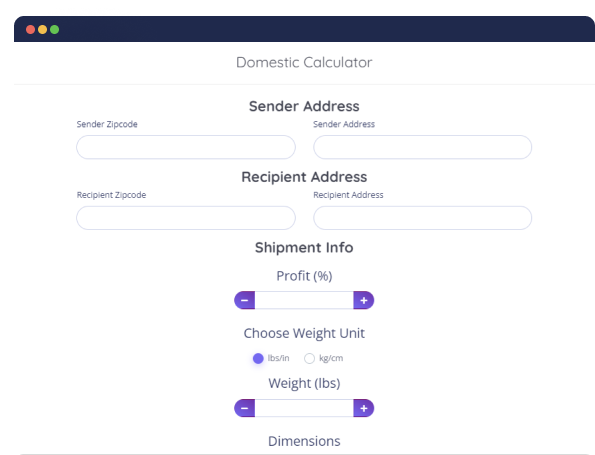The width and height of the screenshot is (595, 455).
Task: Click the plus icon under Profit (%)
Action: point(364,301)
